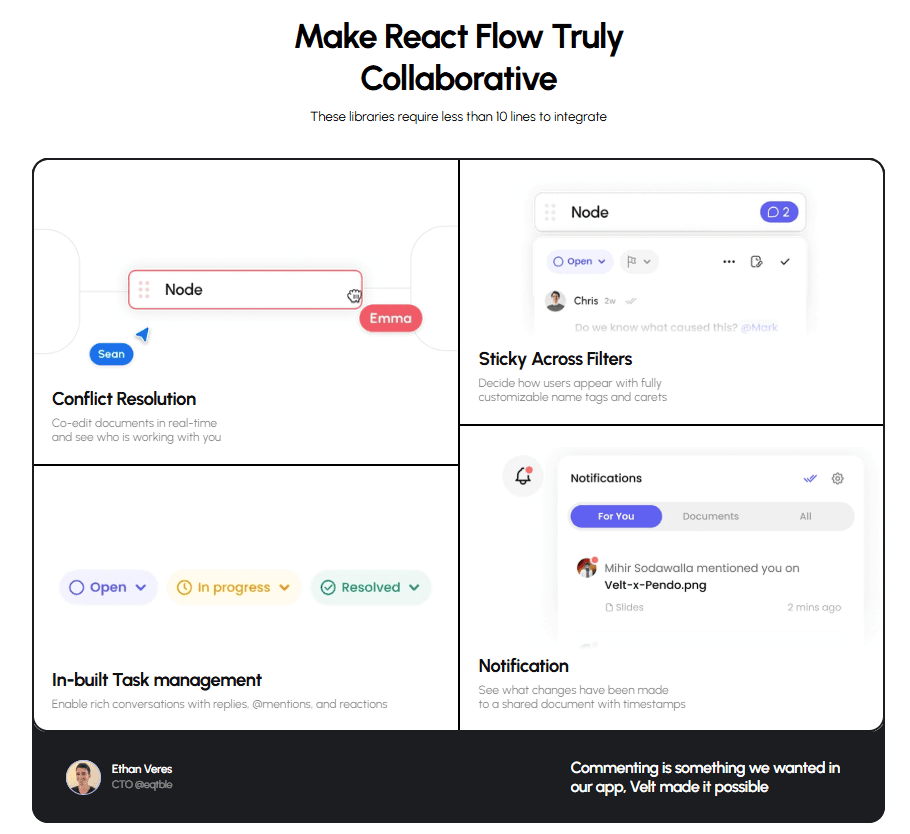Click the @Mark mention link

point(760,327)
